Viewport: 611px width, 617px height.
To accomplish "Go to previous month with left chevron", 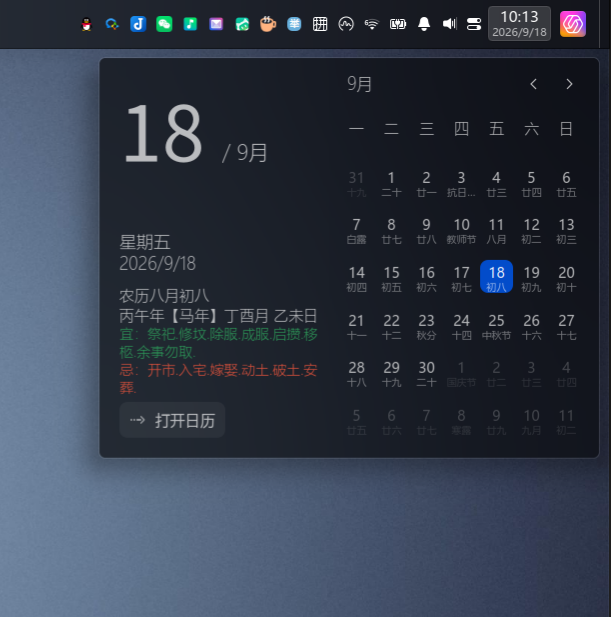I will [533, 84].
